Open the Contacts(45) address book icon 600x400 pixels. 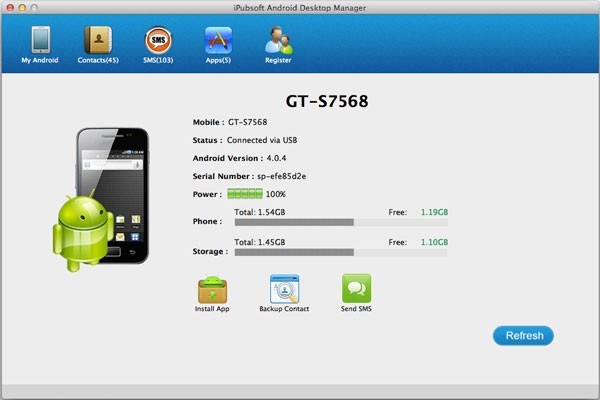[98, 40]
